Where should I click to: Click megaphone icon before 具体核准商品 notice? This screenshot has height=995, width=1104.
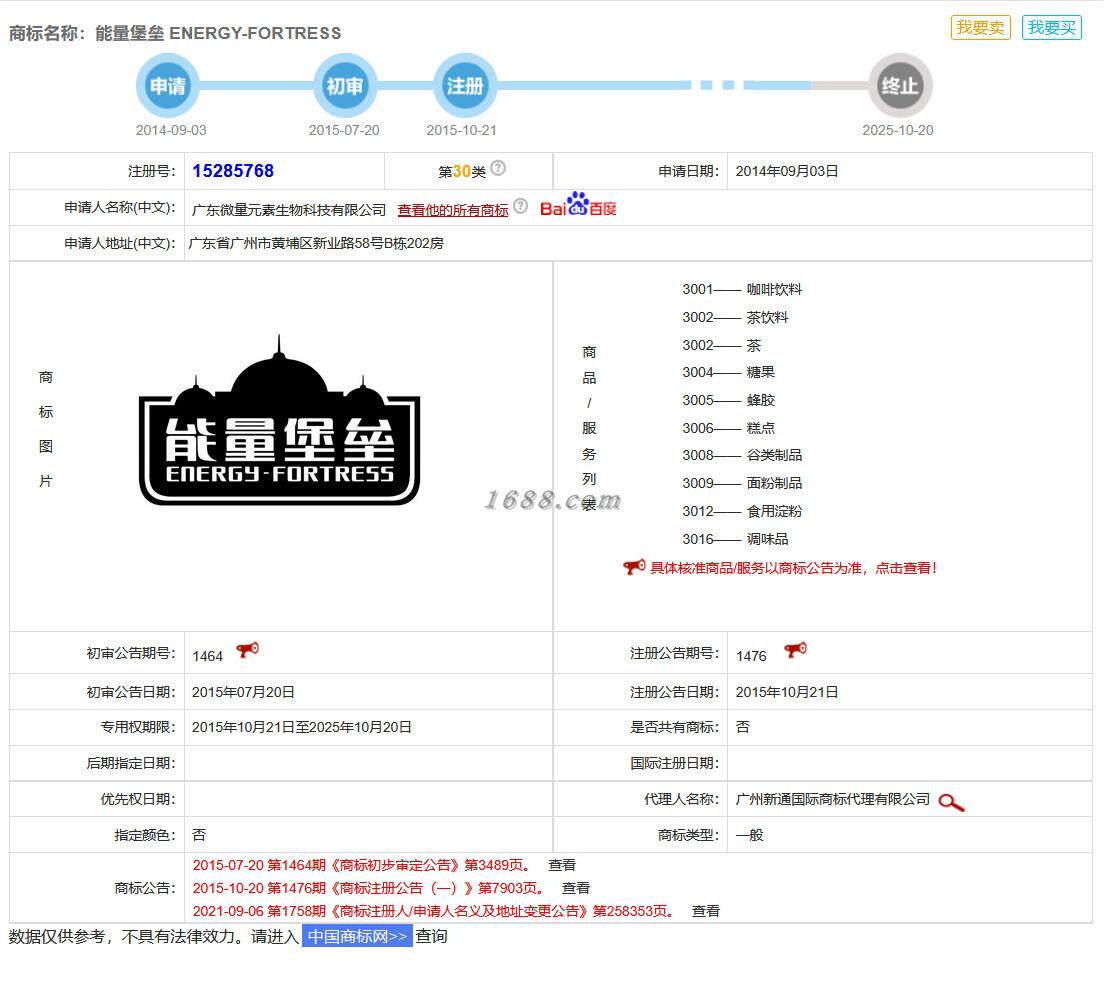coord(634,566)
